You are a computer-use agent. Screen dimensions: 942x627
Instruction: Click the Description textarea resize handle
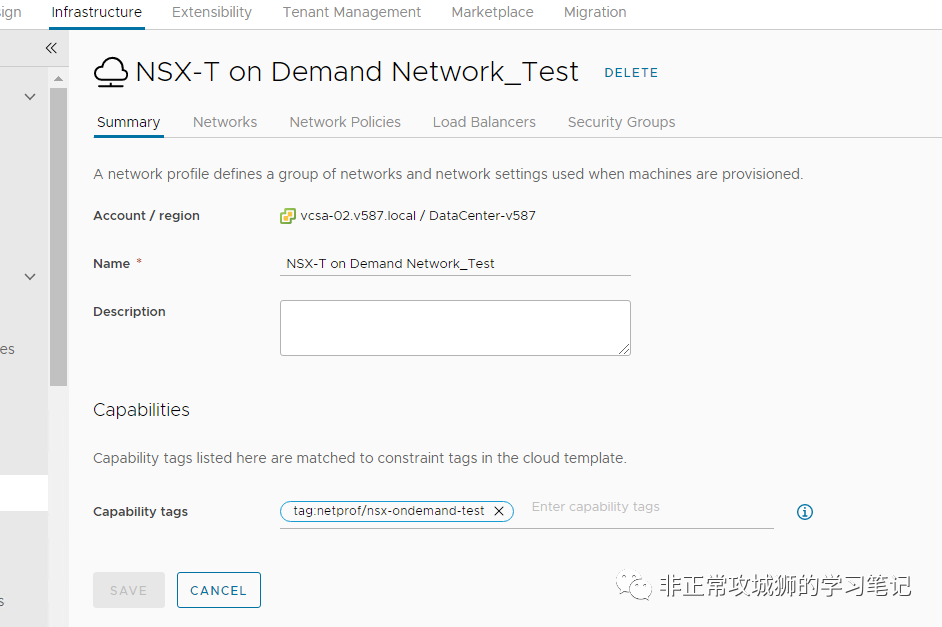pos(624,349)
